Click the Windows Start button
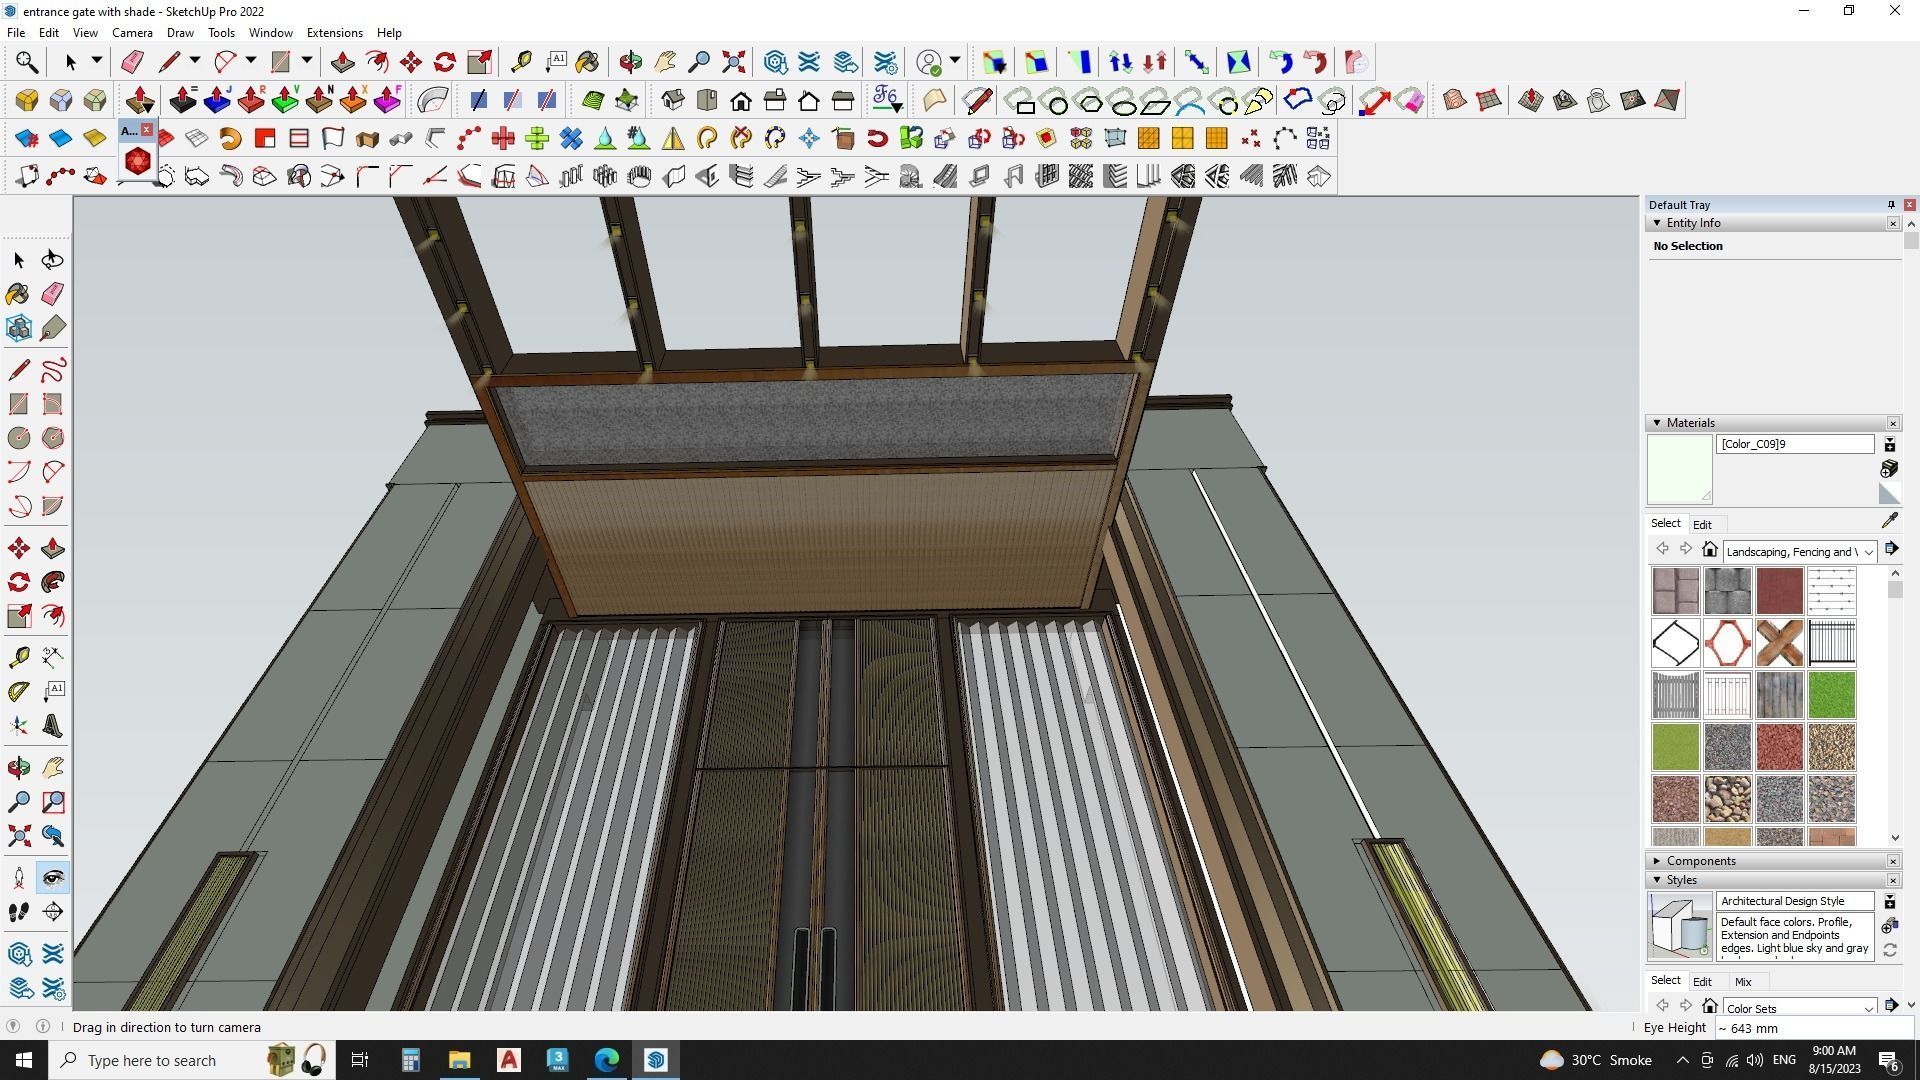This screenshot has height=1080, width=1920. pyautogui.click(x=24, y=1060)
